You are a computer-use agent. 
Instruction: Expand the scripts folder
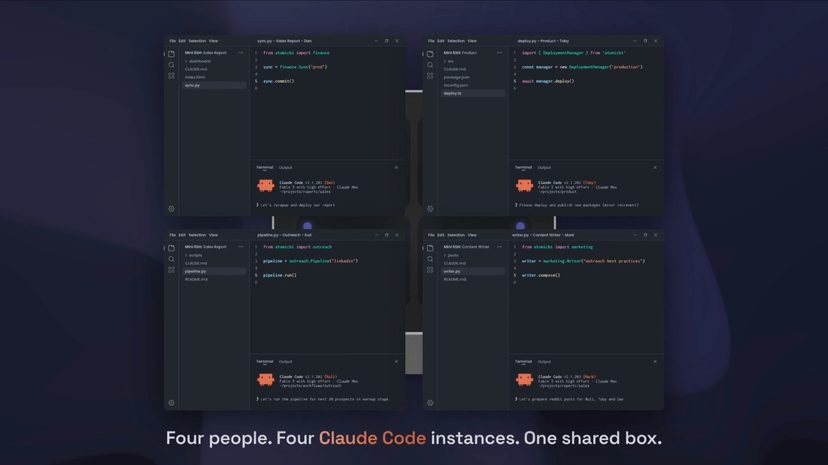point(194,255)
